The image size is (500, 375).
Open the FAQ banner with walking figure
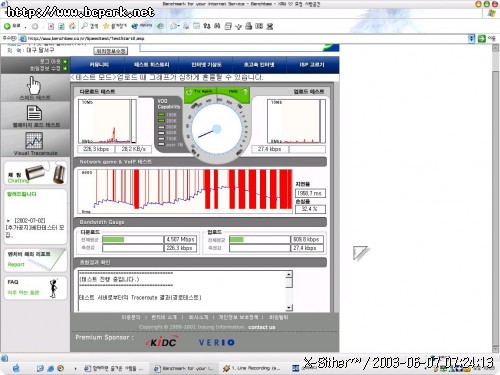[35, 288]
